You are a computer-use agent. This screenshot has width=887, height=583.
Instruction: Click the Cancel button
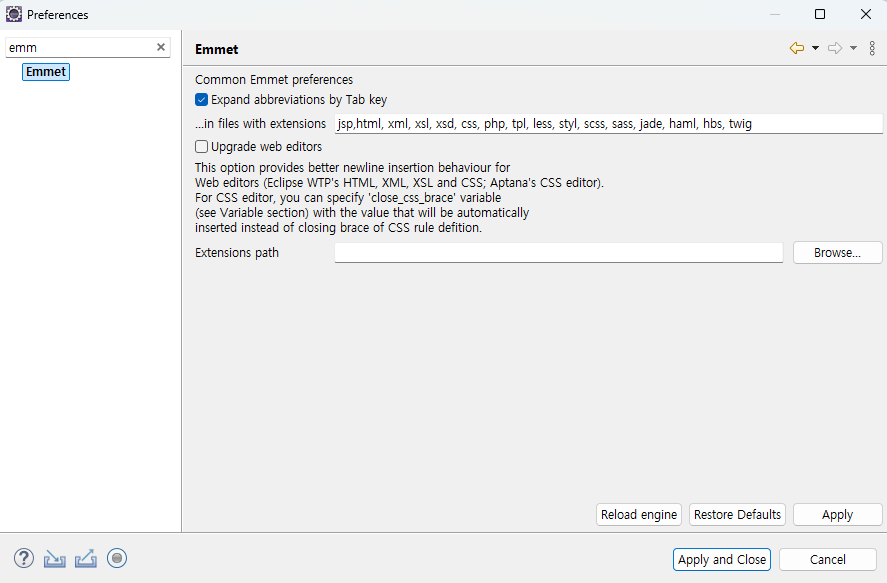coord(827,560)
